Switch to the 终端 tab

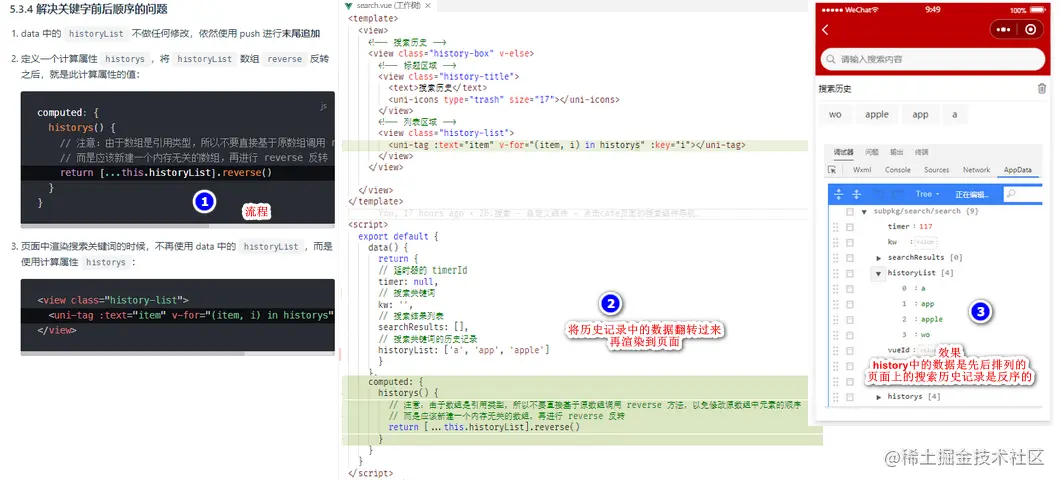click(922, 152)
